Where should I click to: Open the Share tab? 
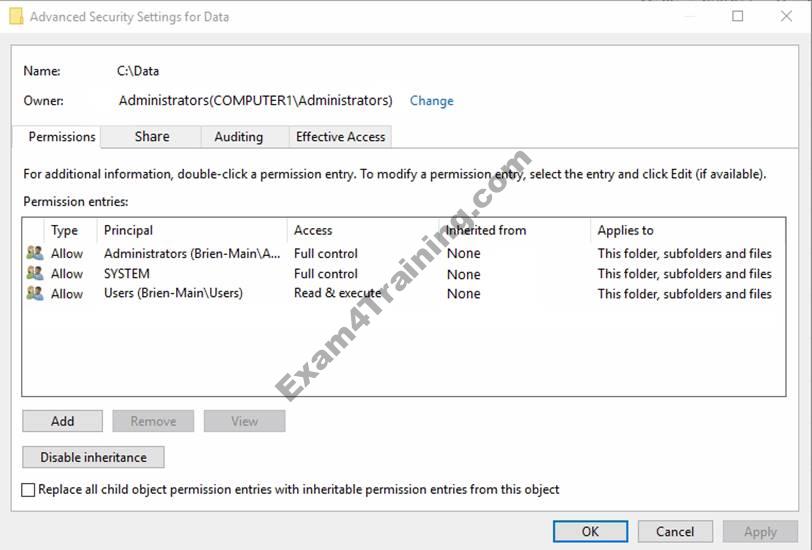152,137
